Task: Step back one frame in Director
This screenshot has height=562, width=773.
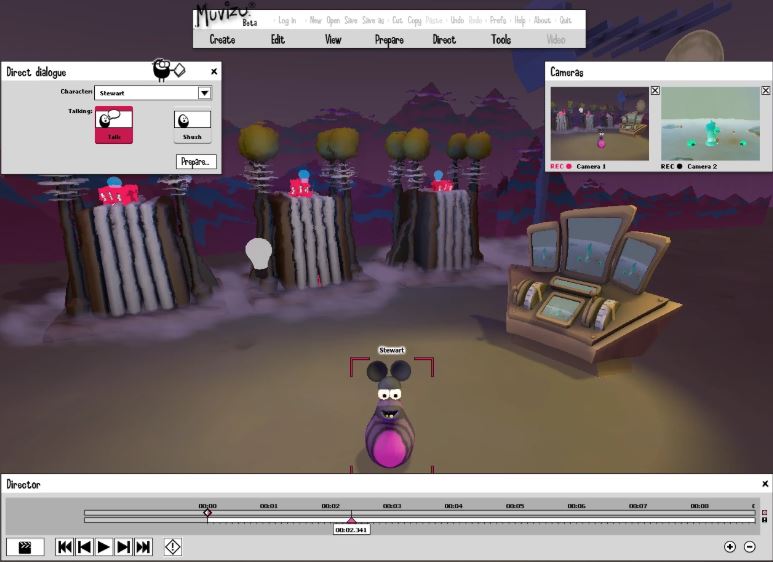Action: point(84,547)
